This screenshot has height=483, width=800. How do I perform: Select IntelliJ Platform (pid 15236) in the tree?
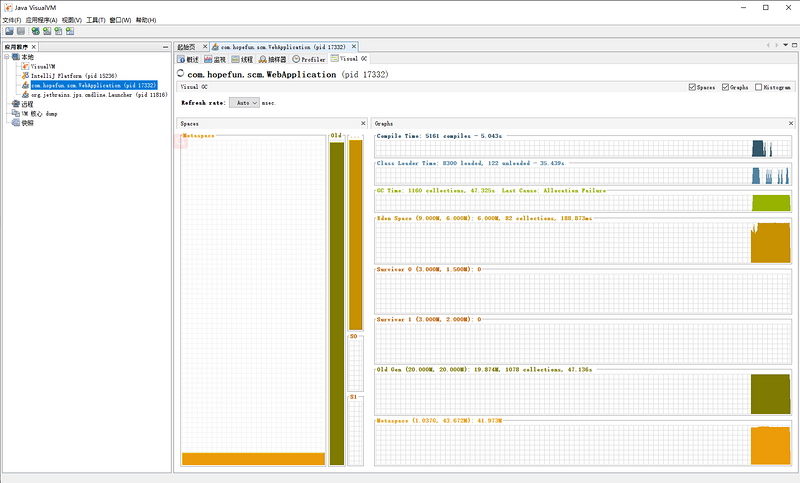pos(74,76)
